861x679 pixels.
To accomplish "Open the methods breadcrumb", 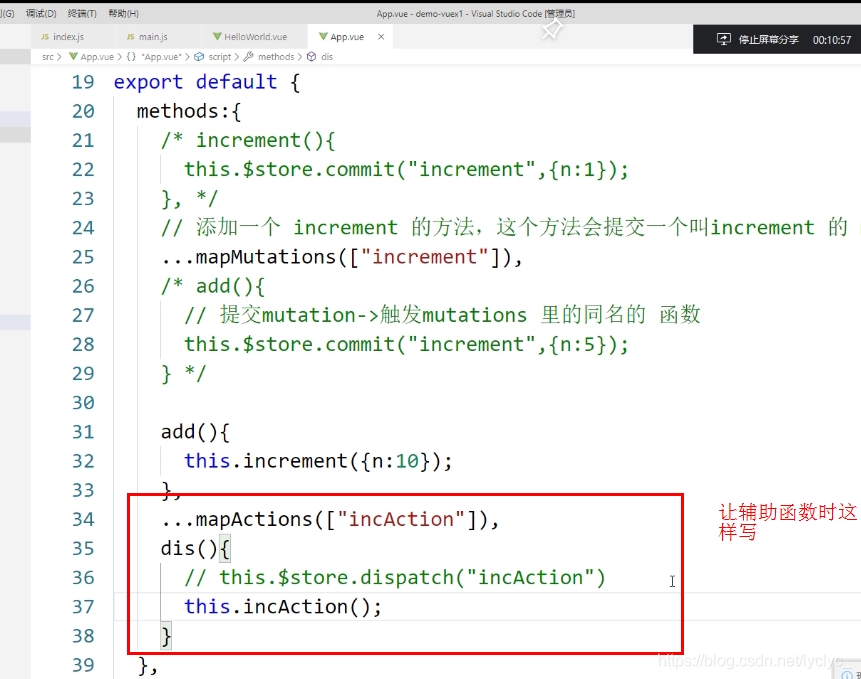I will click(276, 57).
